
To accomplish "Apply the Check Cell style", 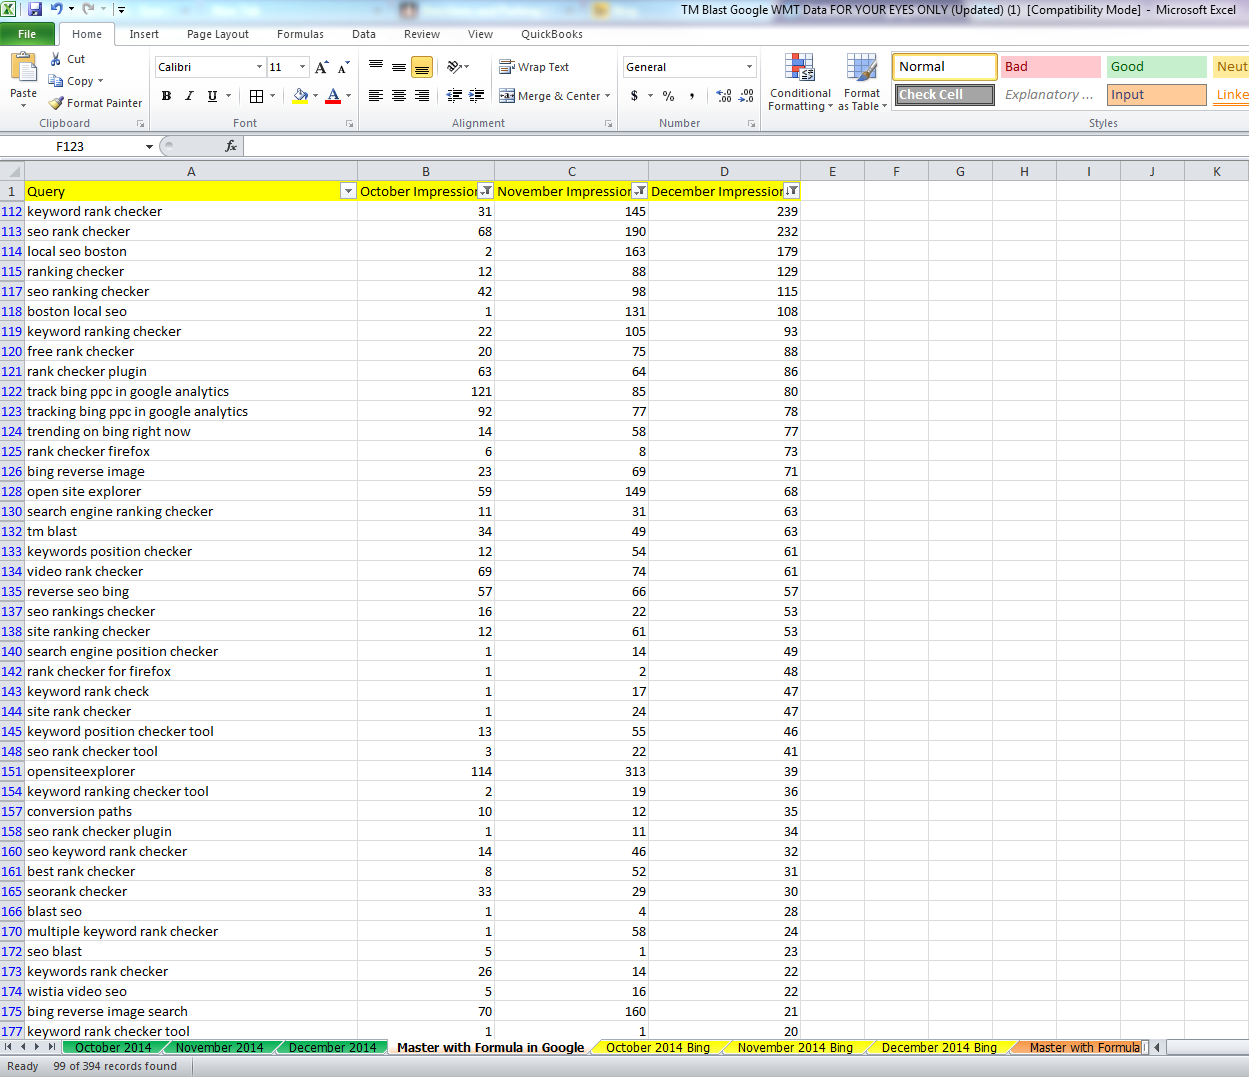I will (944, 95).
